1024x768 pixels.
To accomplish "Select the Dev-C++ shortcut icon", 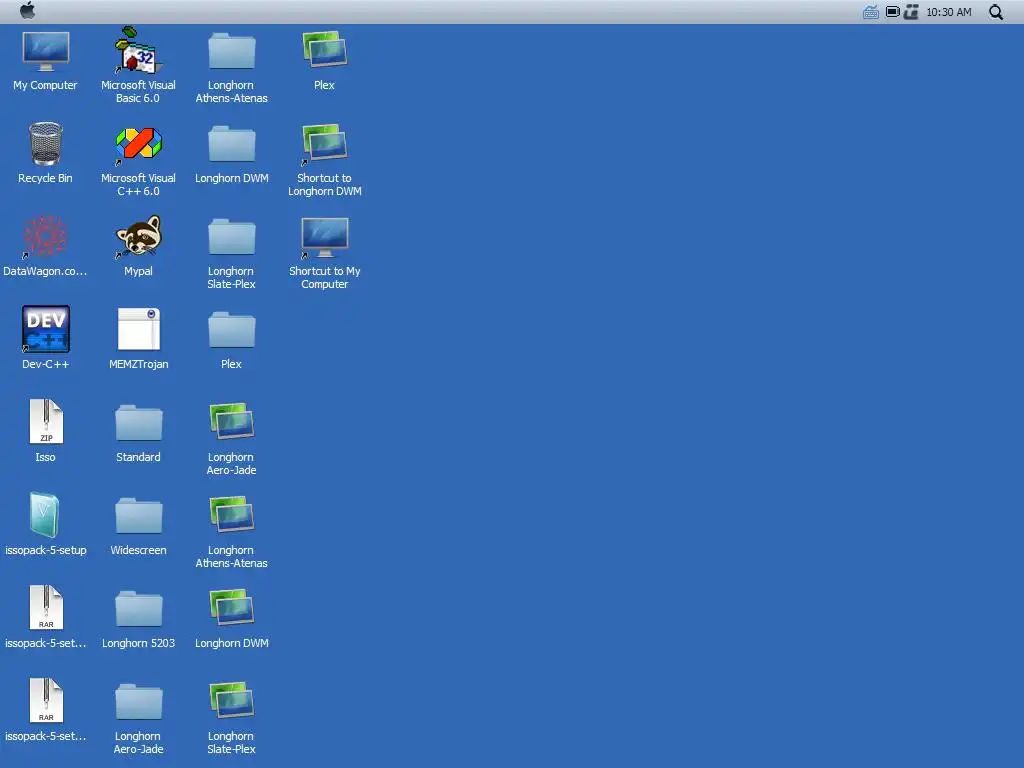I will point(45,329).
